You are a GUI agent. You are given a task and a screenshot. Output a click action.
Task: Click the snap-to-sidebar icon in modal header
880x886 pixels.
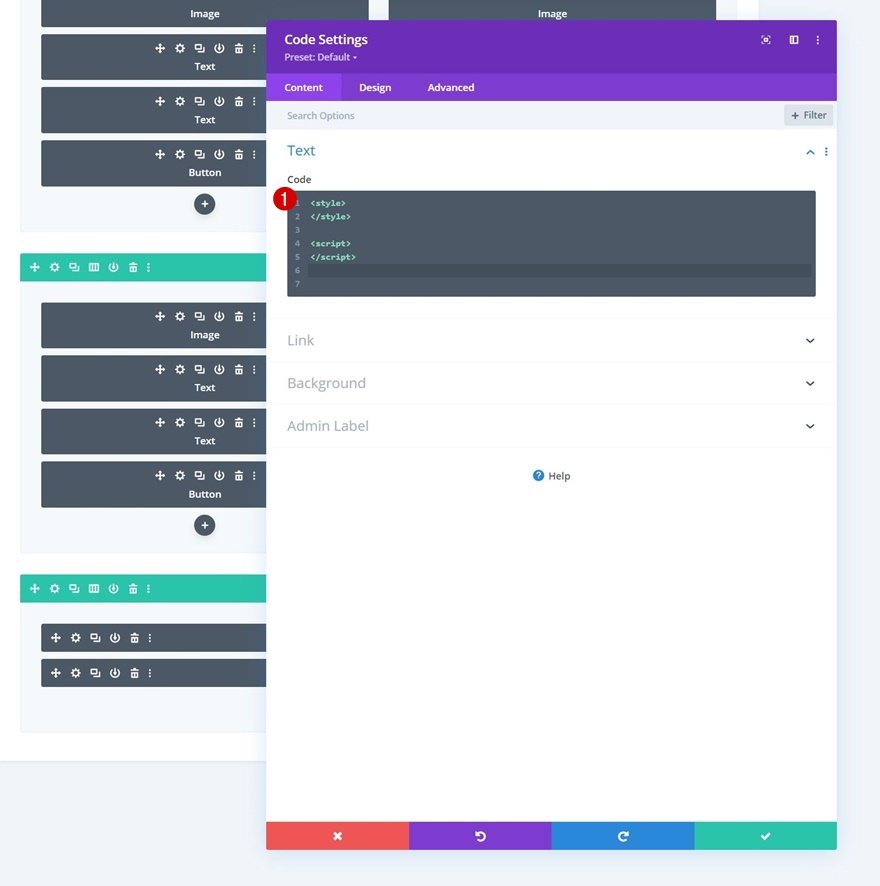794,40
